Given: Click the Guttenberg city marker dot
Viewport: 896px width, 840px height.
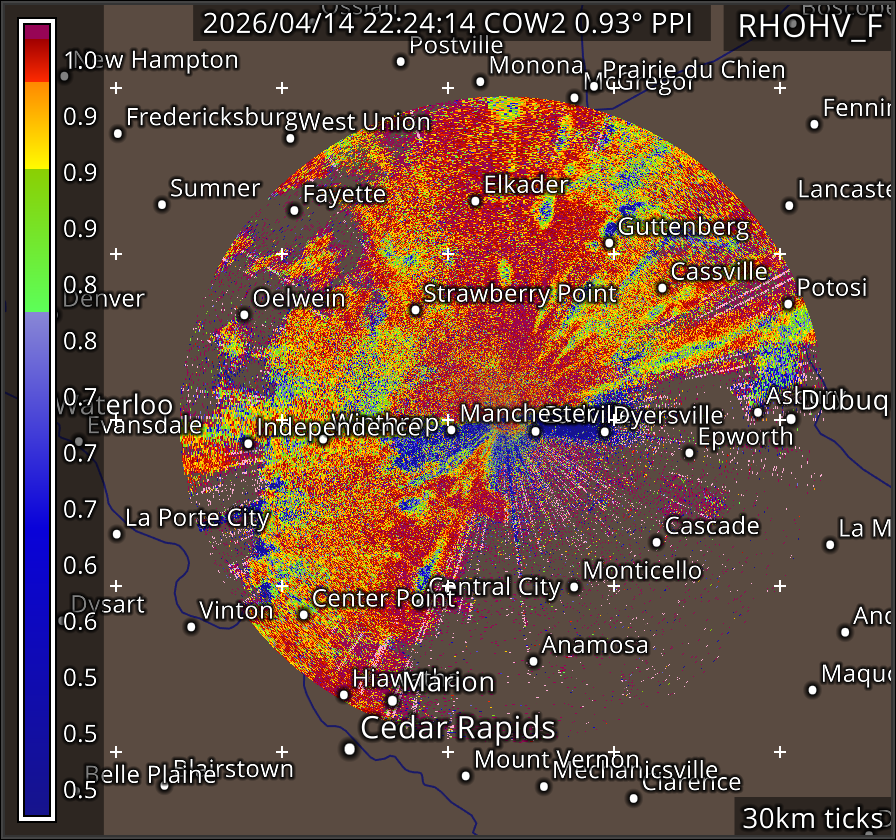Looking at the screenshot, I should click(x=609, y=243).
